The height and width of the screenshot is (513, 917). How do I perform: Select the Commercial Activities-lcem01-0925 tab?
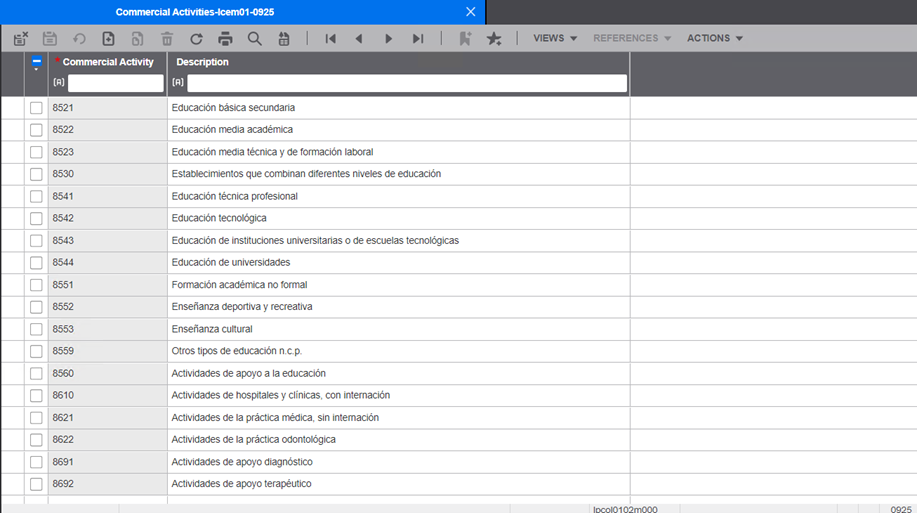coord(194,12)
